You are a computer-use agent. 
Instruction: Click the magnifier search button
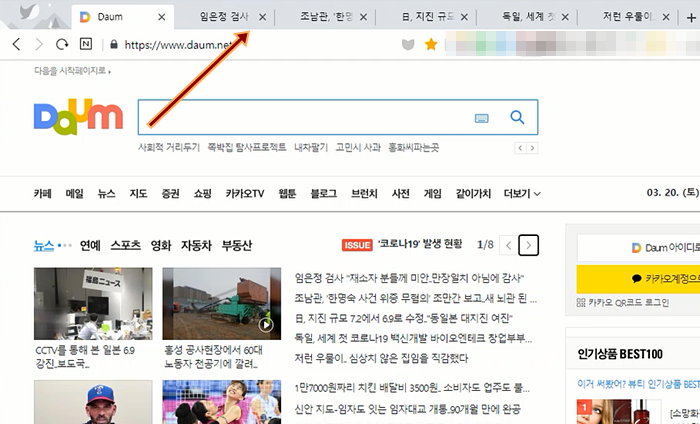tap(517, 117)
